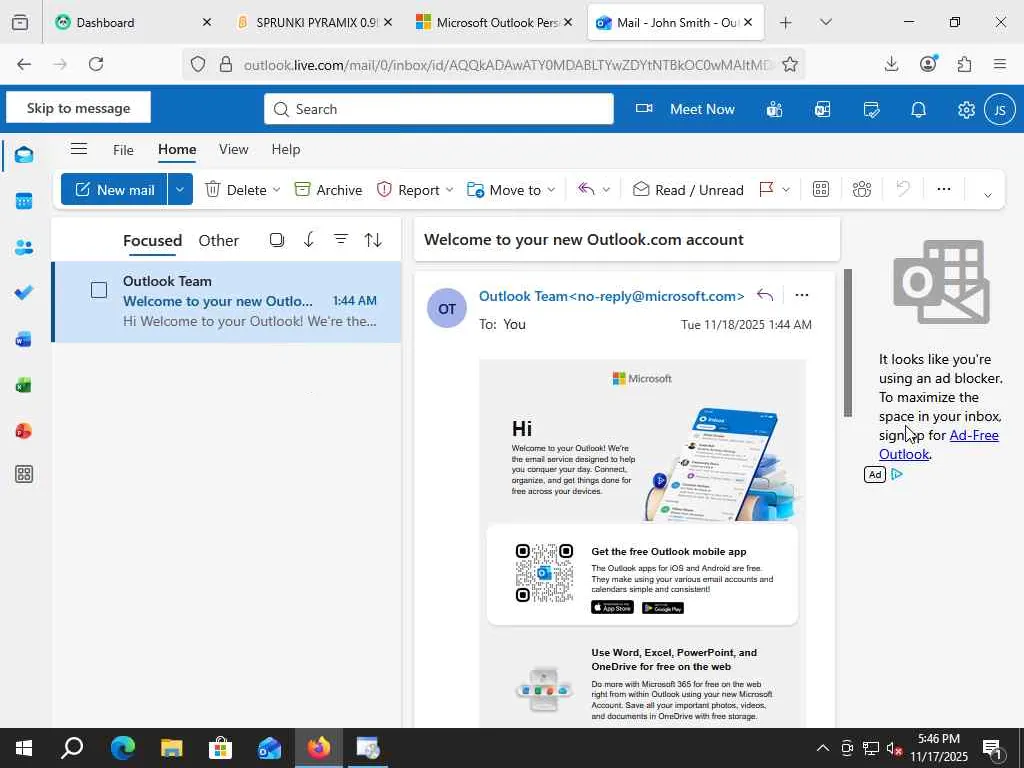Viewport: 1024px width, 768px height.
Task: Click the Google Play badge in the email
Action: pyautogui.click(x=662, y=607)
